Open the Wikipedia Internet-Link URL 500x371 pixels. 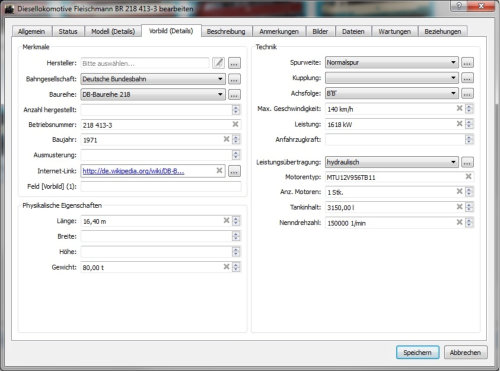(133, 171)
